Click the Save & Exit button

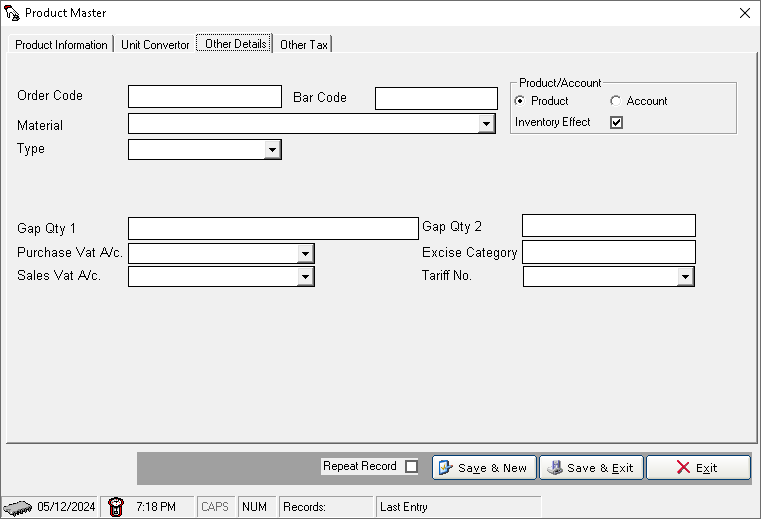(x=591, y=468)
